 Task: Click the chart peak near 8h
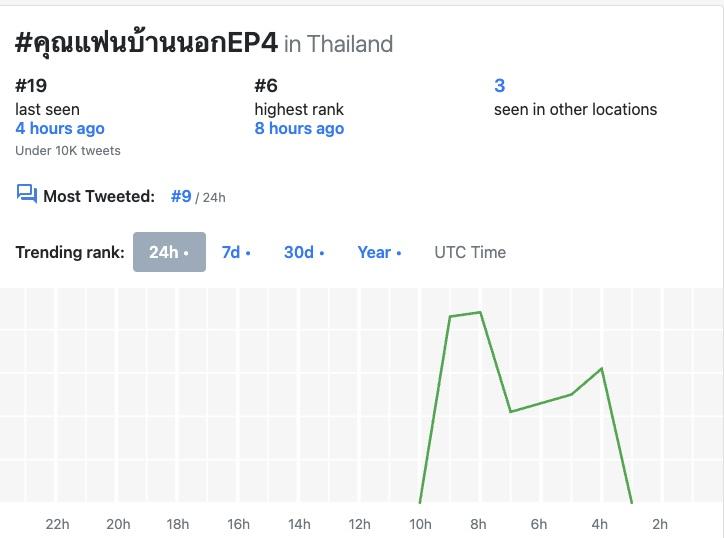pos(481,312)
